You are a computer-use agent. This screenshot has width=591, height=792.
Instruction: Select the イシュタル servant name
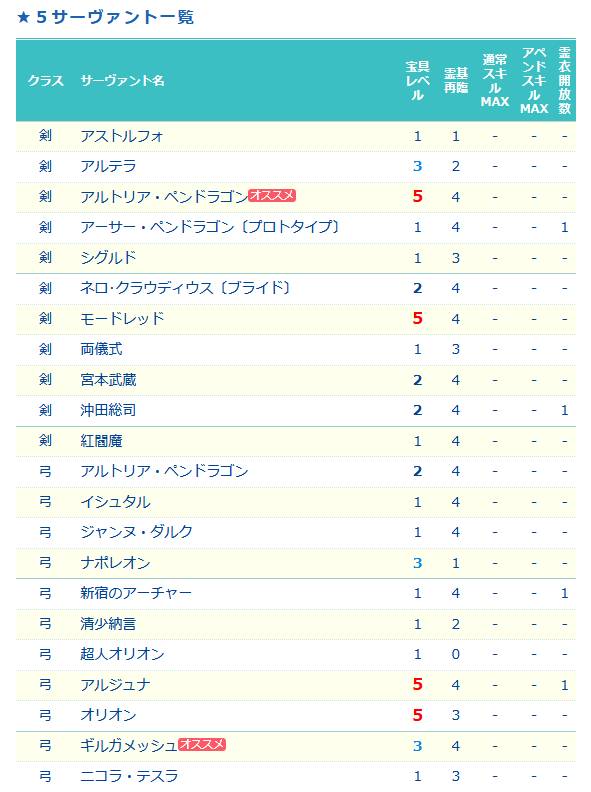tap(115, 502)
